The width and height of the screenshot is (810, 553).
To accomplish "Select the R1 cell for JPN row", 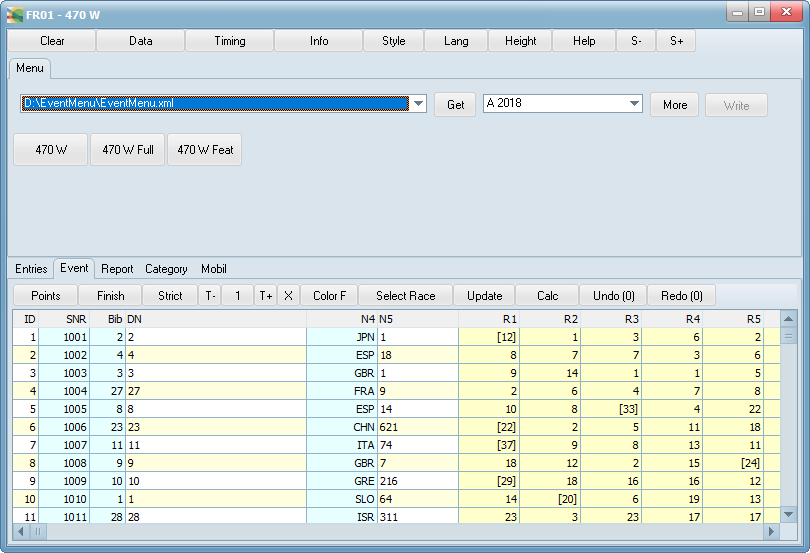I will 489,338.
